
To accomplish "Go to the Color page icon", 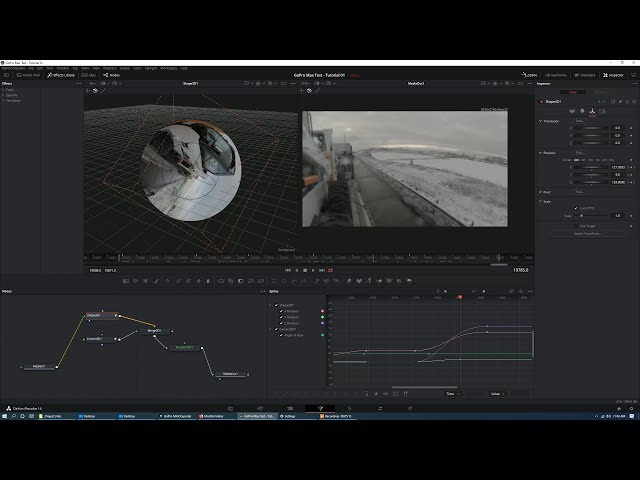I will click(350, 408).
